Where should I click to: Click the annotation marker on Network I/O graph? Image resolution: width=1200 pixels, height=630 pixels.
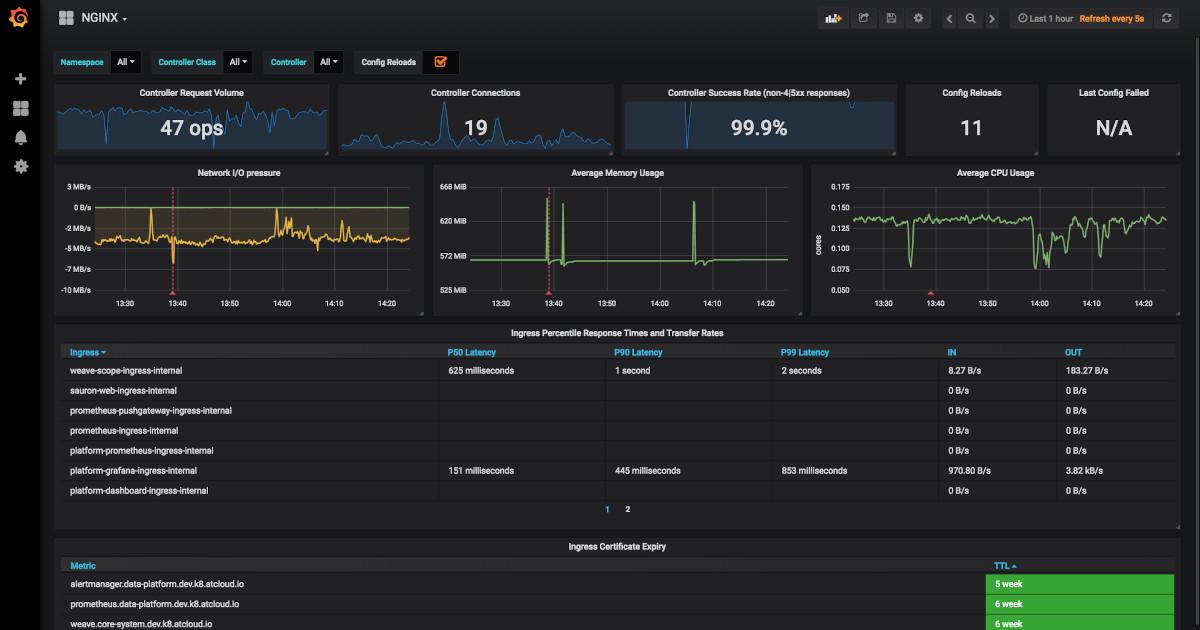coord(173,293)
